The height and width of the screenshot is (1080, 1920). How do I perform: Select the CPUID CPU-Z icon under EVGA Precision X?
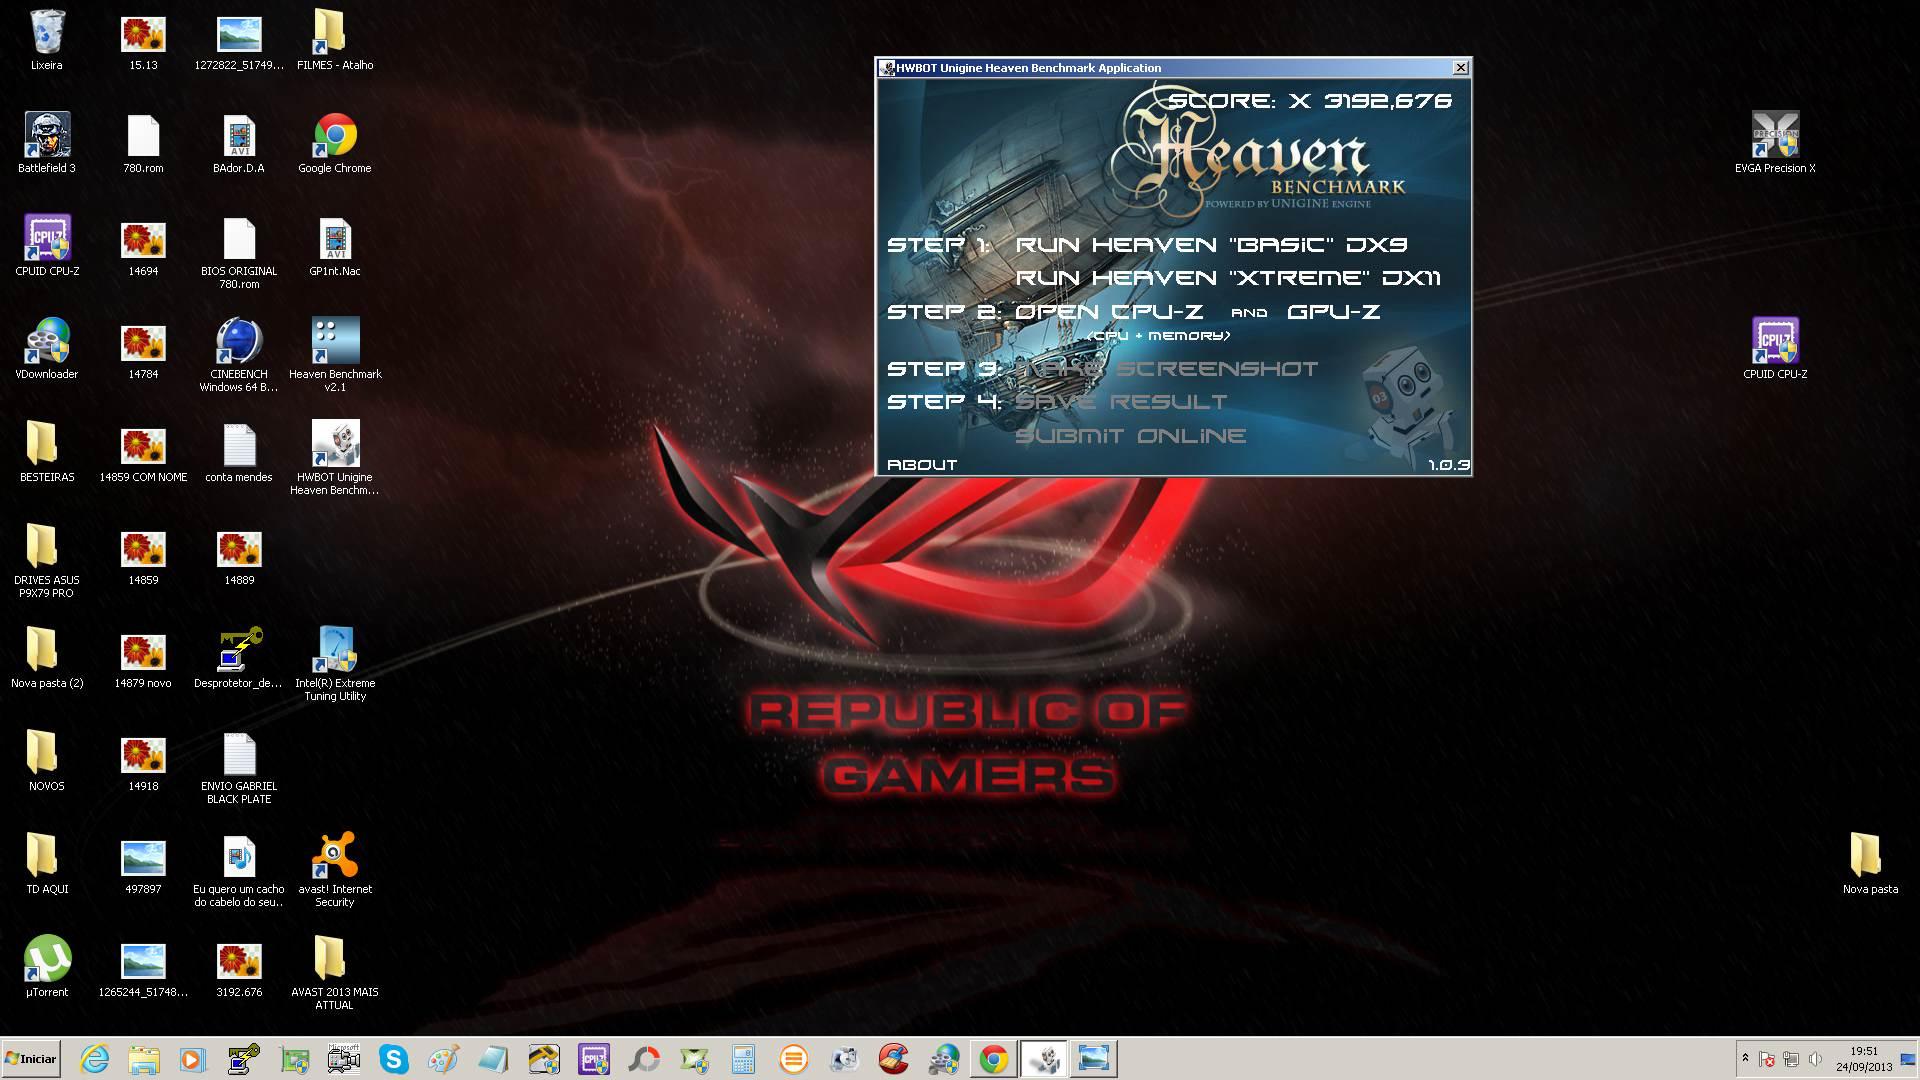tap(1775, 349)
